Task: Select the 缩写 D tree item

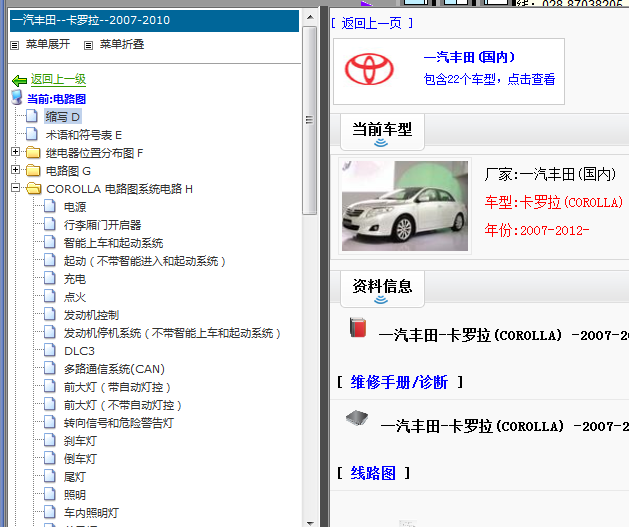Action: point(63,117)
